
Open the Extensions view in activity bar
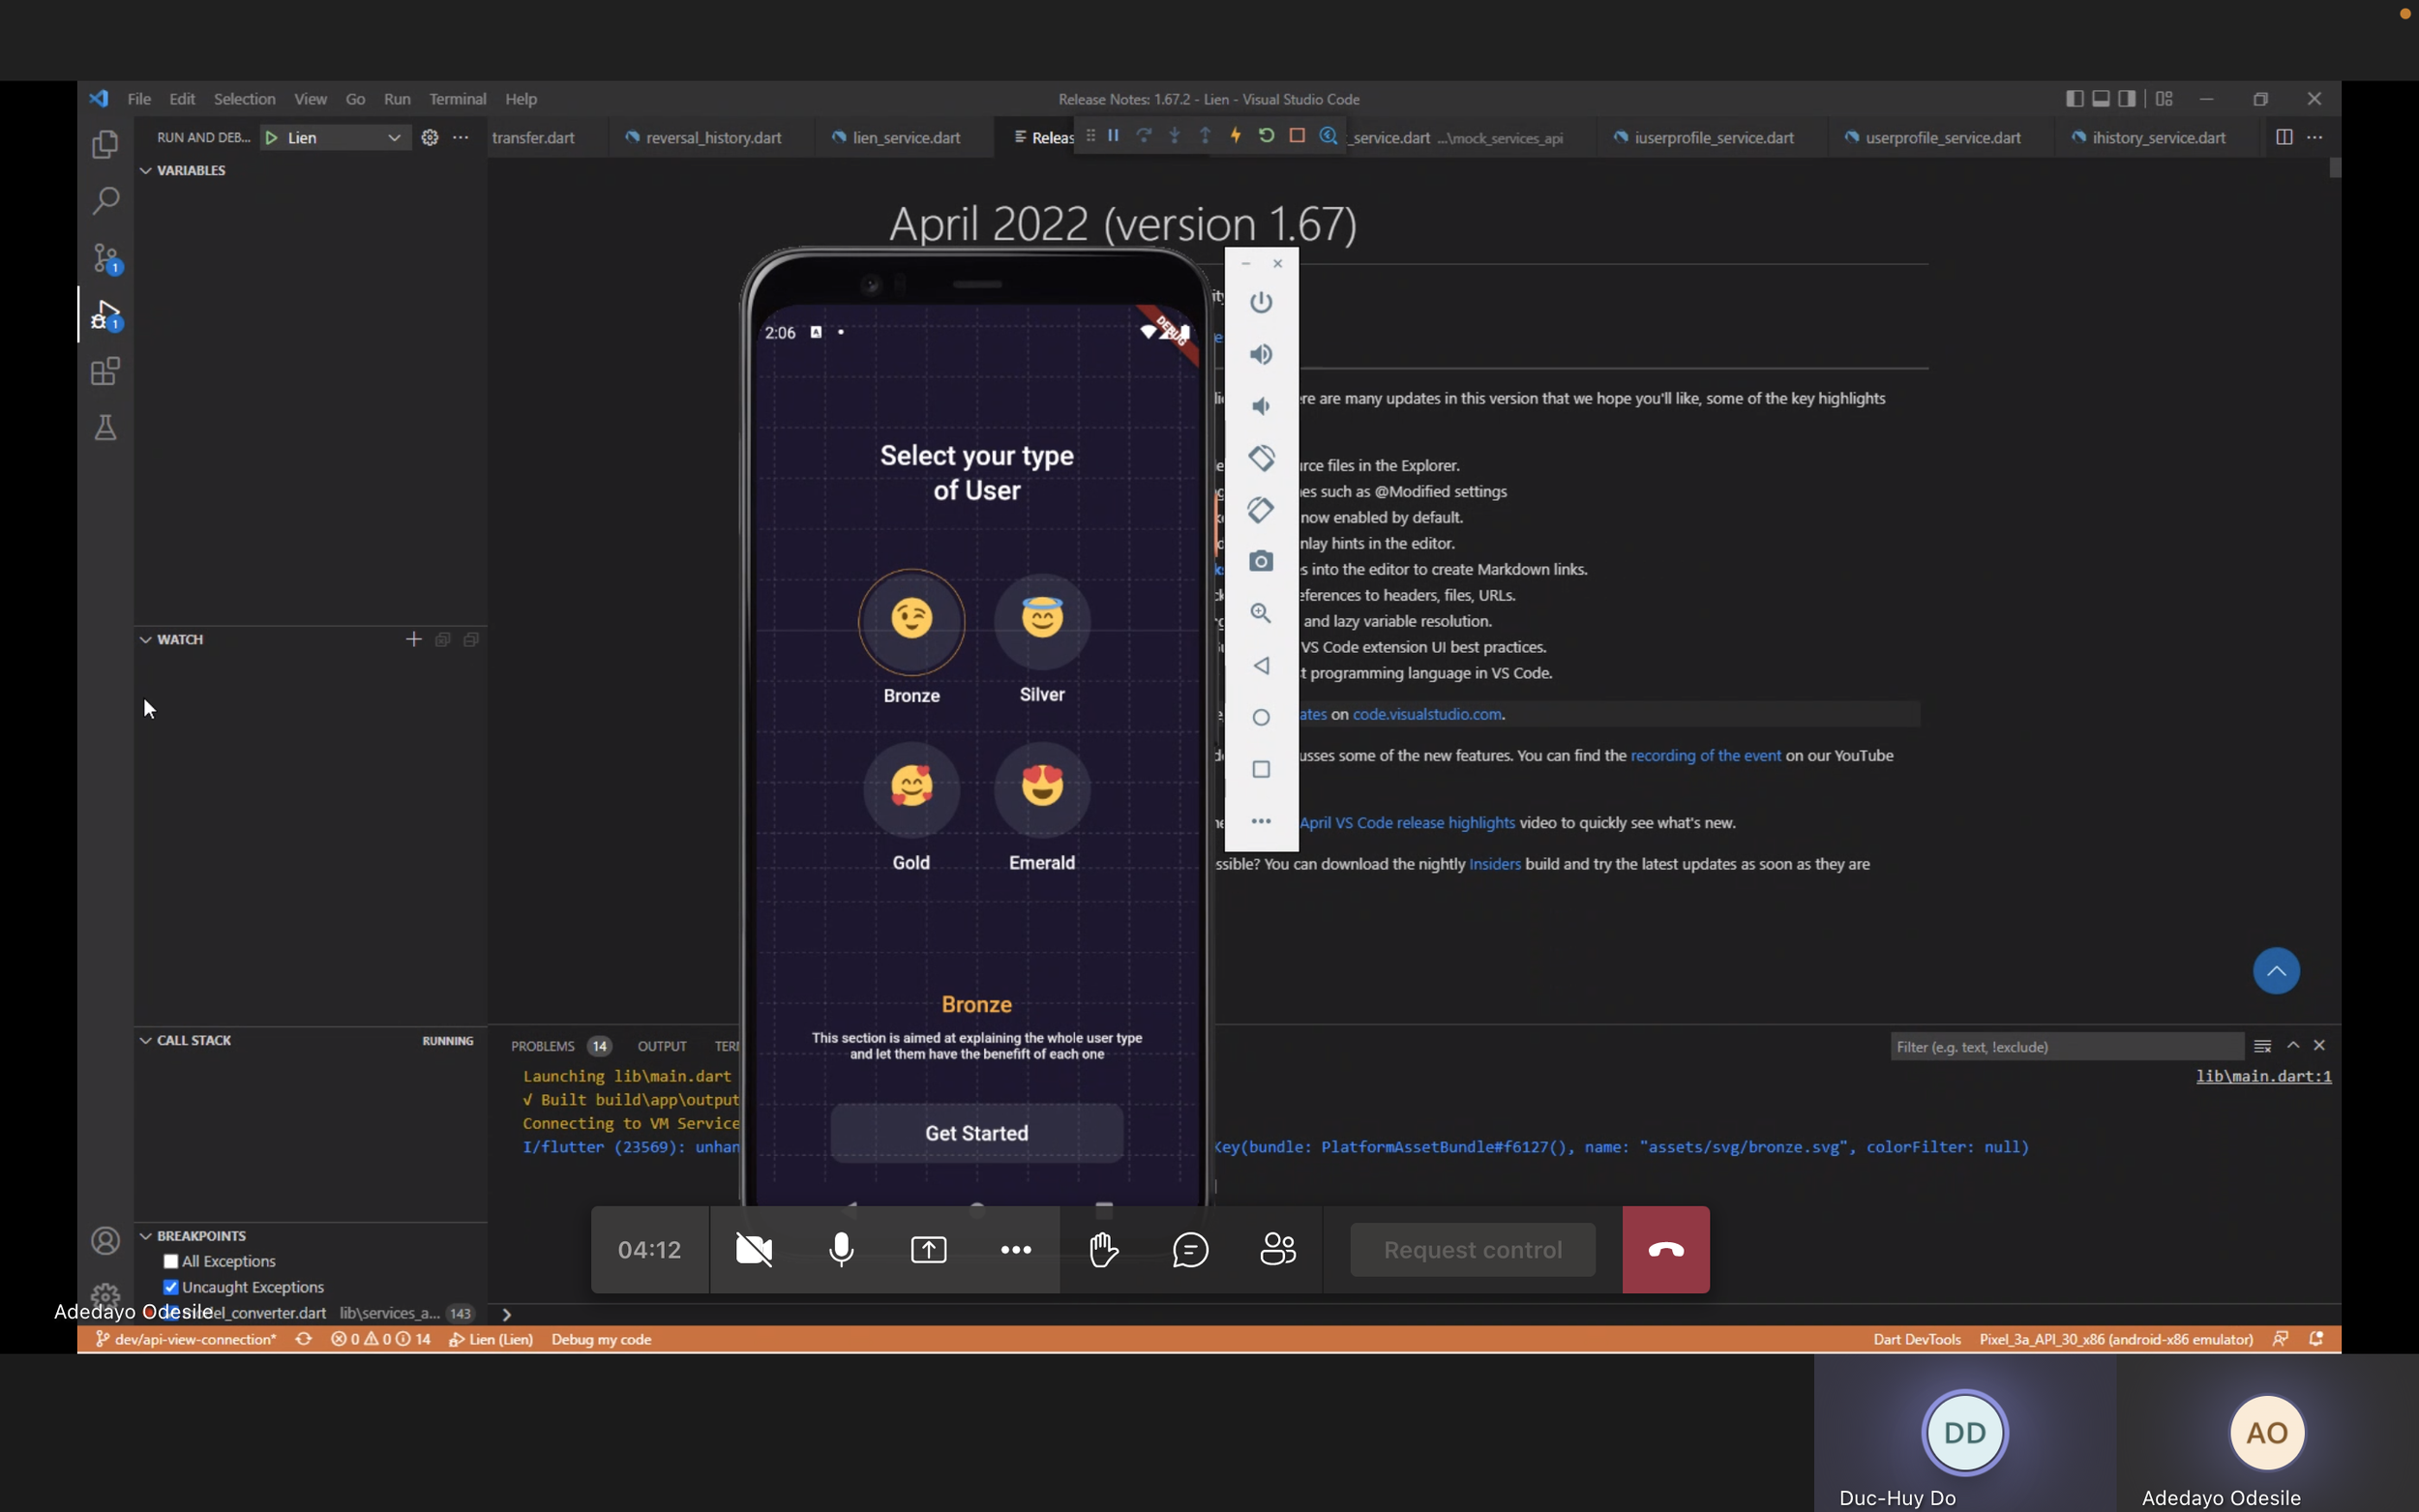point(105,372)
